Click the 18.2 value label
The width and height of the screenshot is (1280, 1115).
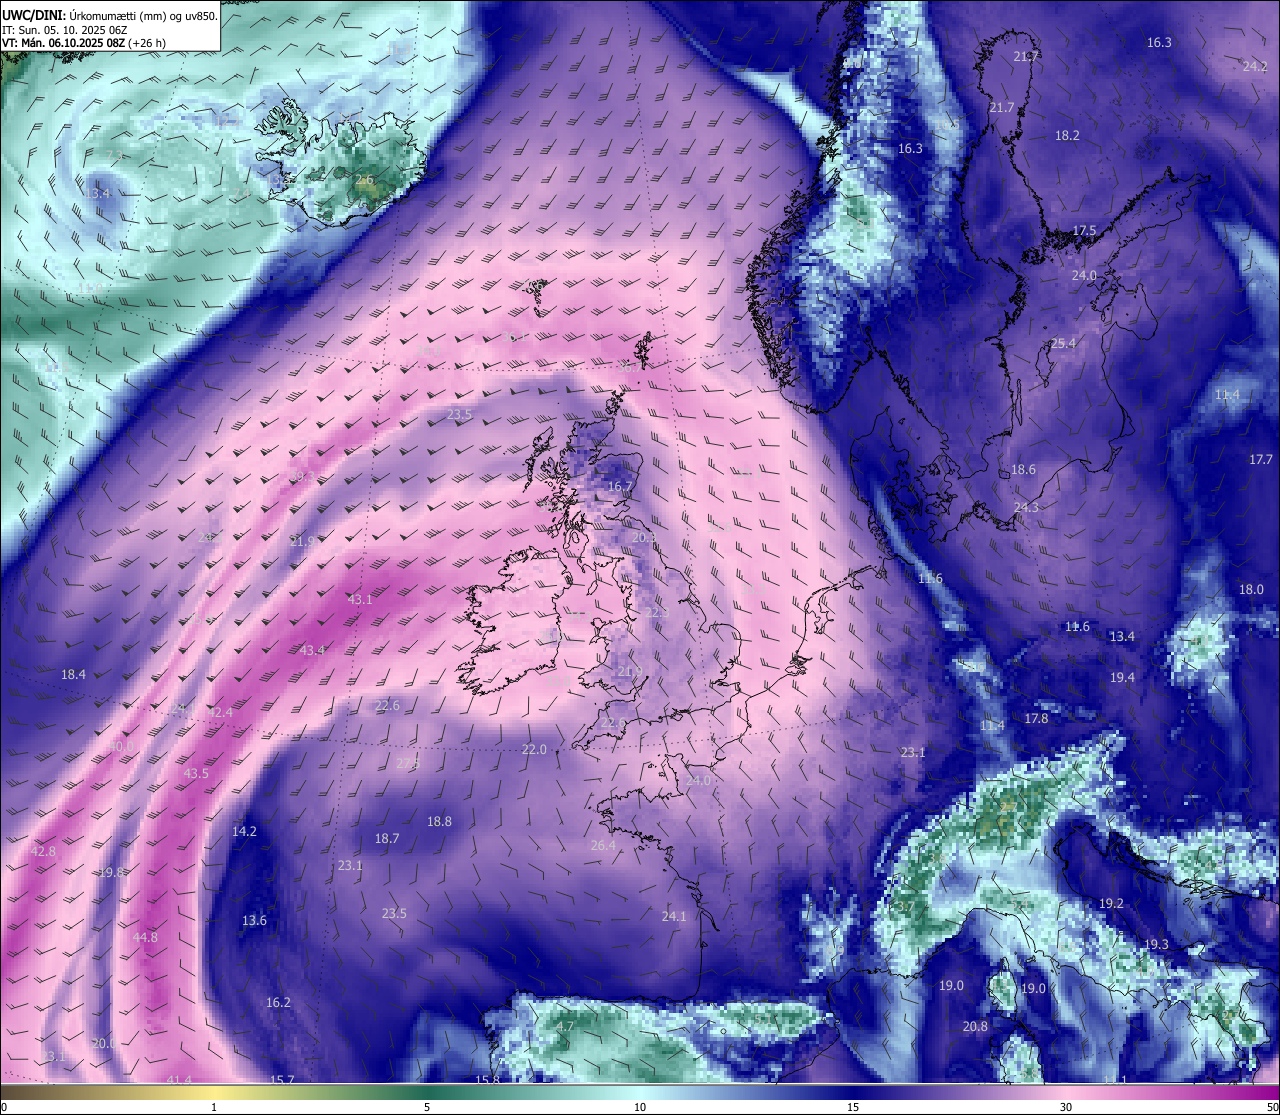1067,135
